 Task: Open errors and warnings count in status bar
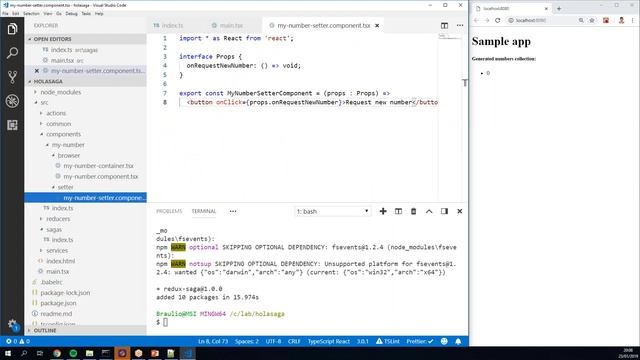point(18,341)
